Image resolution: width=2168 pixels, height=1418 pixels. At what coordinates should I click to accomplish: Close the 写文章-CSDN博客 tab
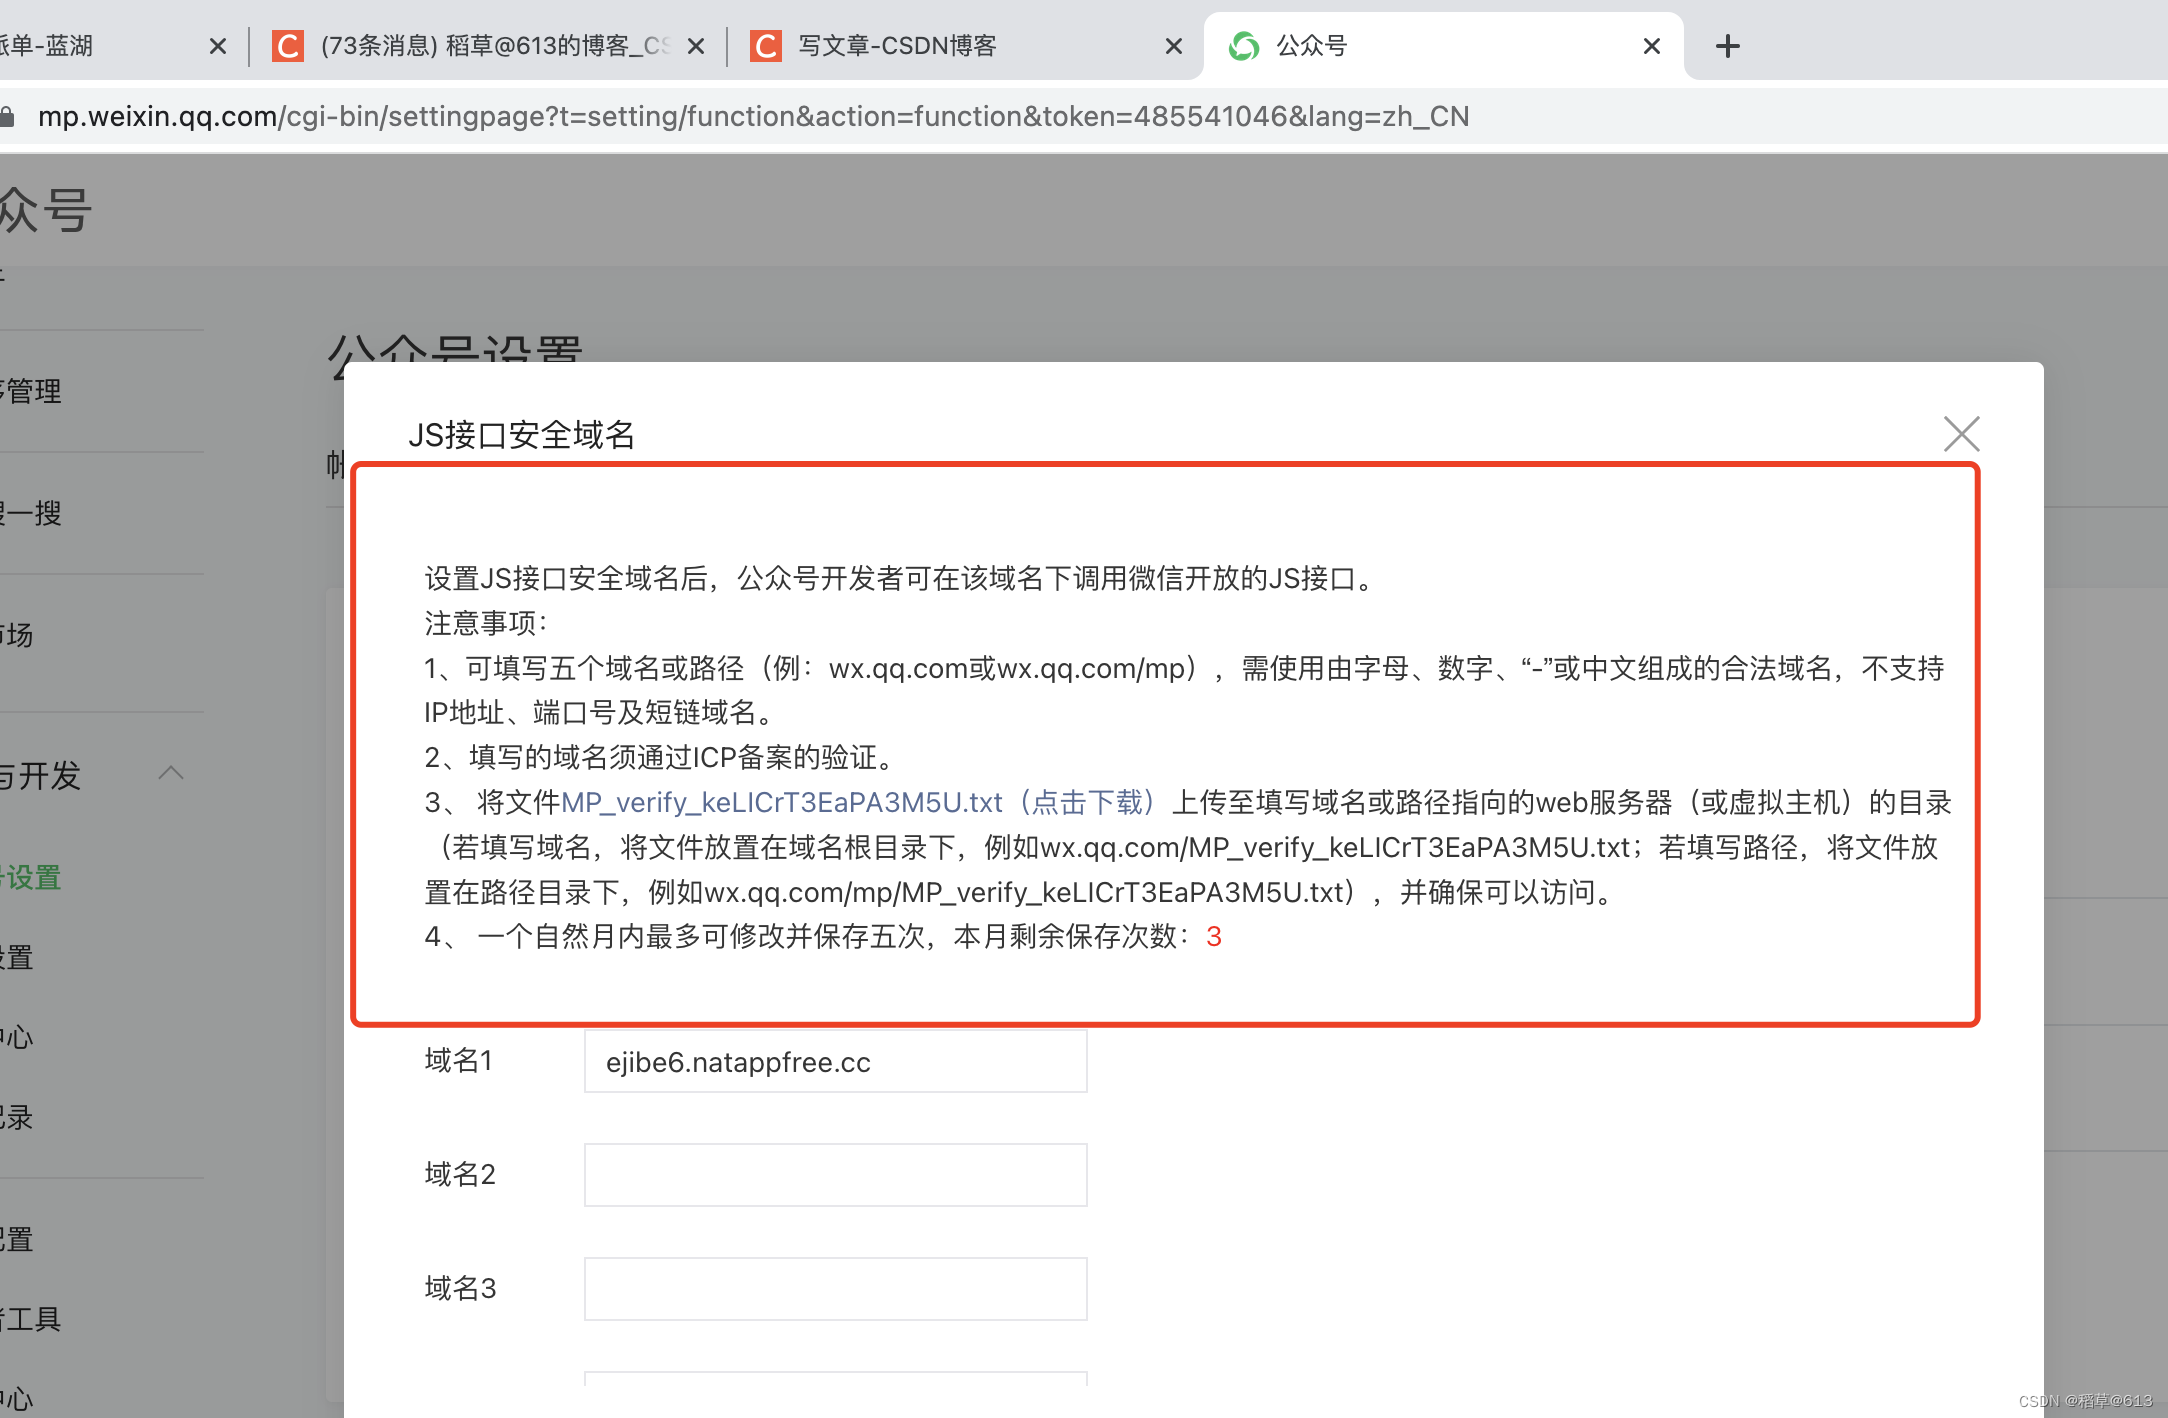coord(1174,46)
